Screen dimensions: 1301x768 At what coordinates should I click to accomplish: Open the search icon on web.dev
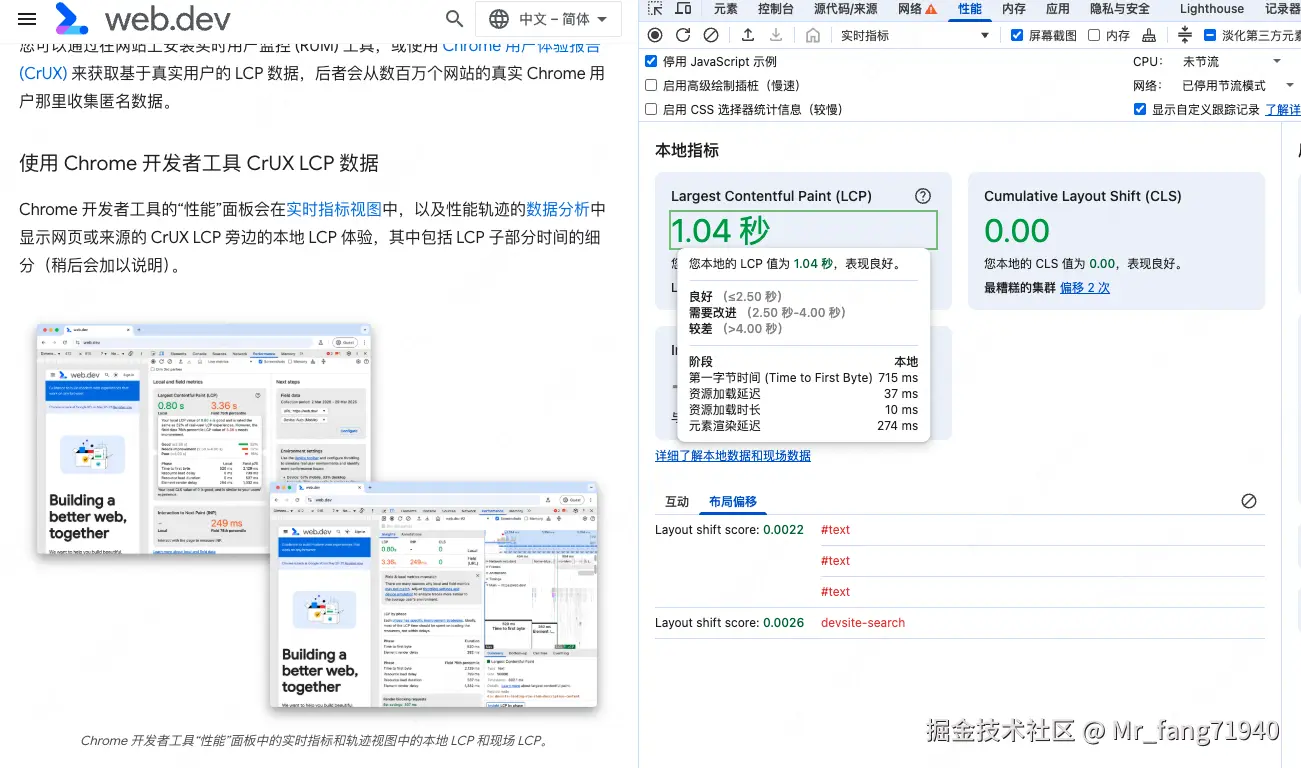pos(454,19)
